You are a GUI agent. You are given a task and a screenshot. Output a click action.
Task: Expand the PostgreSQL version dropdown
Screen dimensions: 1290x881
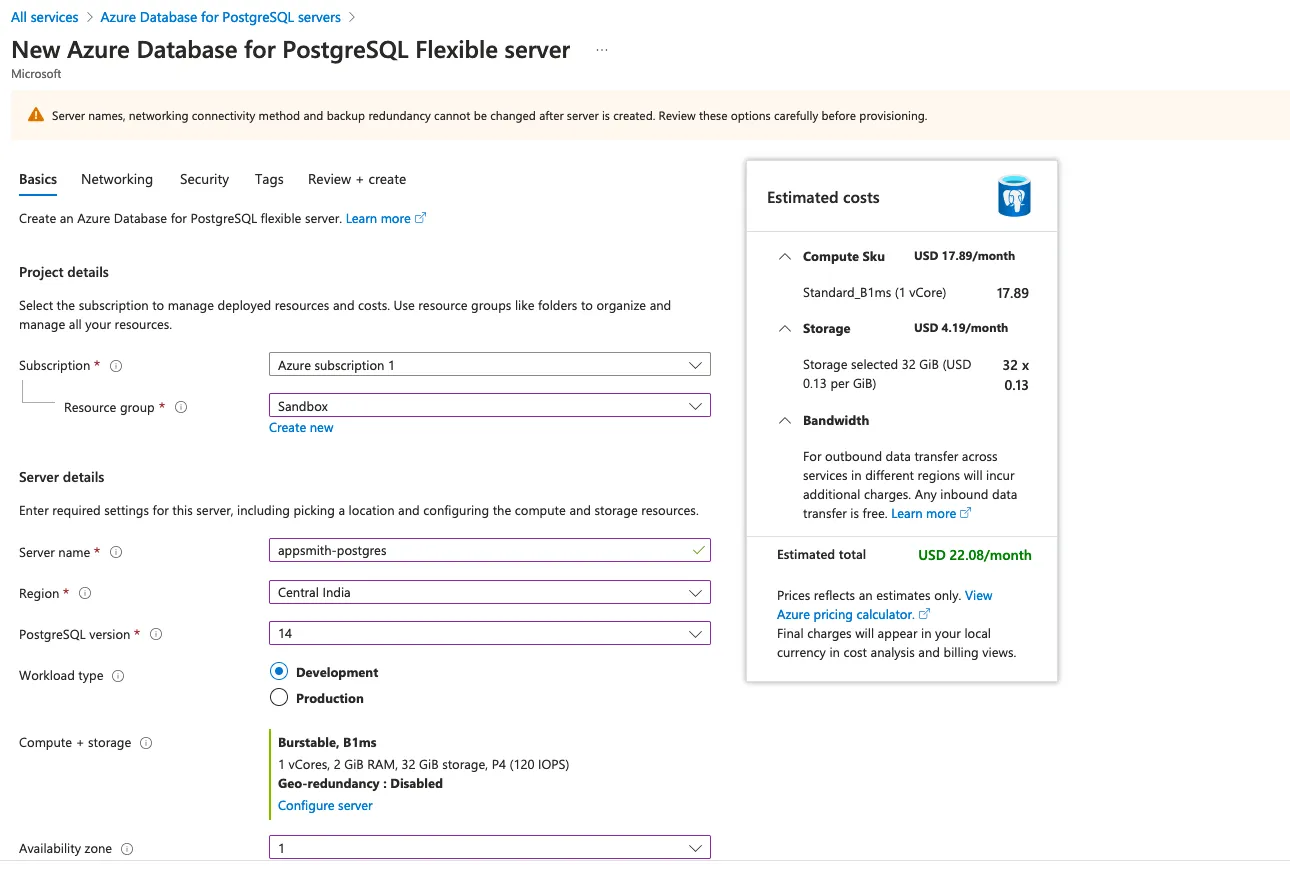(489, 634)
